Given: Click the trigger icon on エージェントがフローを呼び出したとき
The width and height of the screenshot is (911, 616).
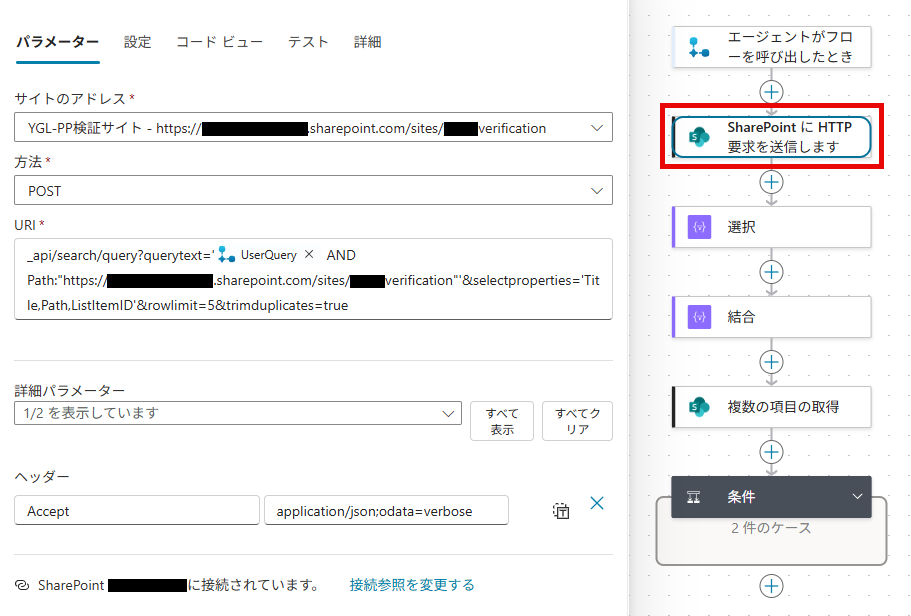Looking at the screenshot, I should (x=699, y=47).
